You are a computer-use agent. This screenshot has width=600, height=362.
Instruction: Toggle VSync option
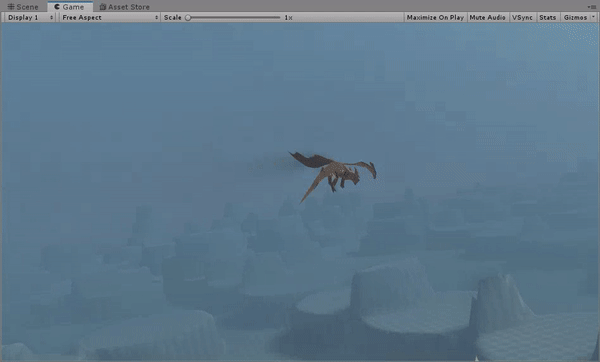click(x=522, y=17)
